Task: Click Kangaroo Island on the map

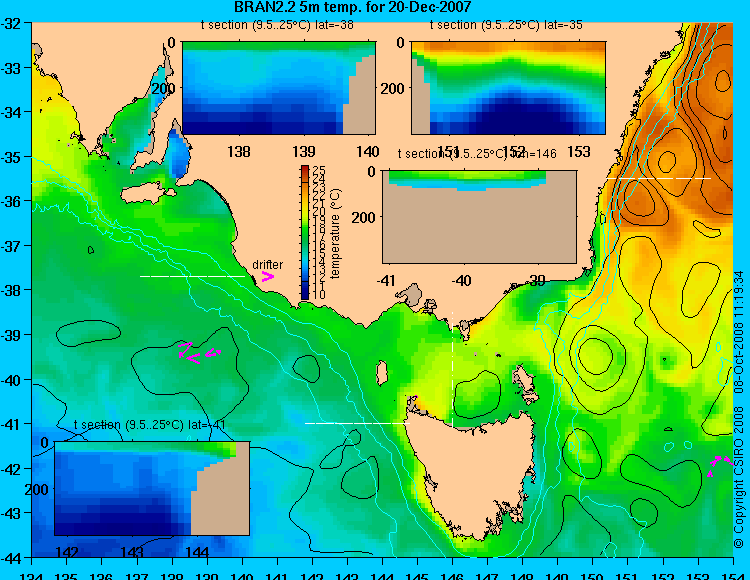Action: click(x=147, y=193)
